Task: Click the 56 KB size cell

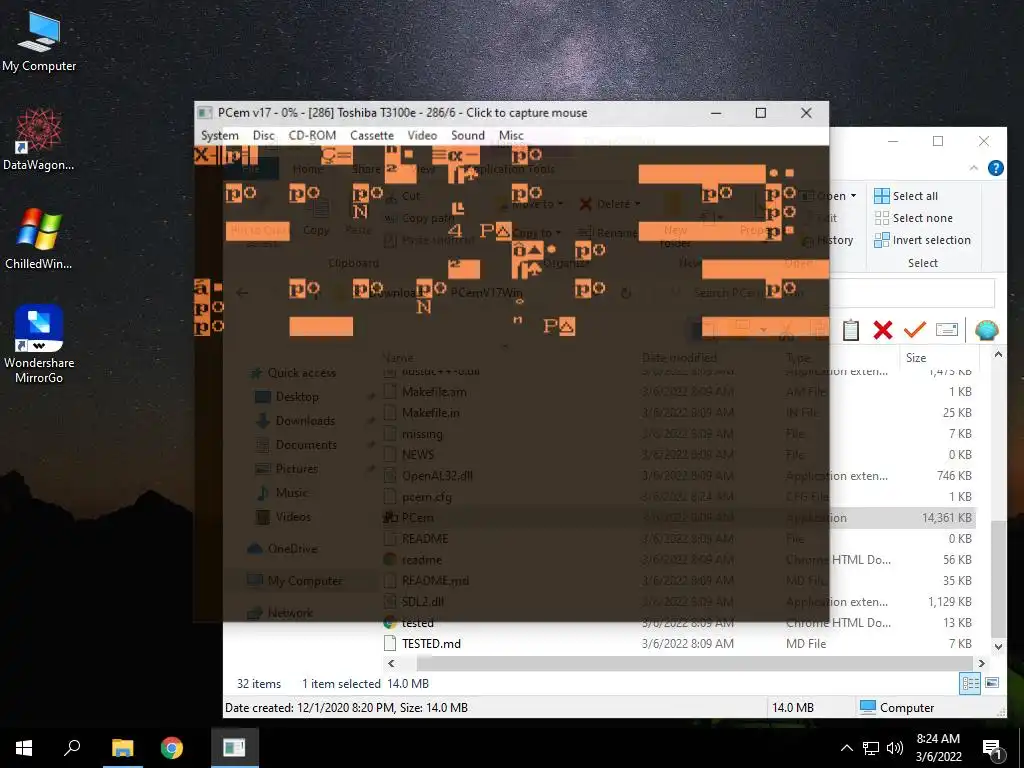Action: click(x=957, y=560)
